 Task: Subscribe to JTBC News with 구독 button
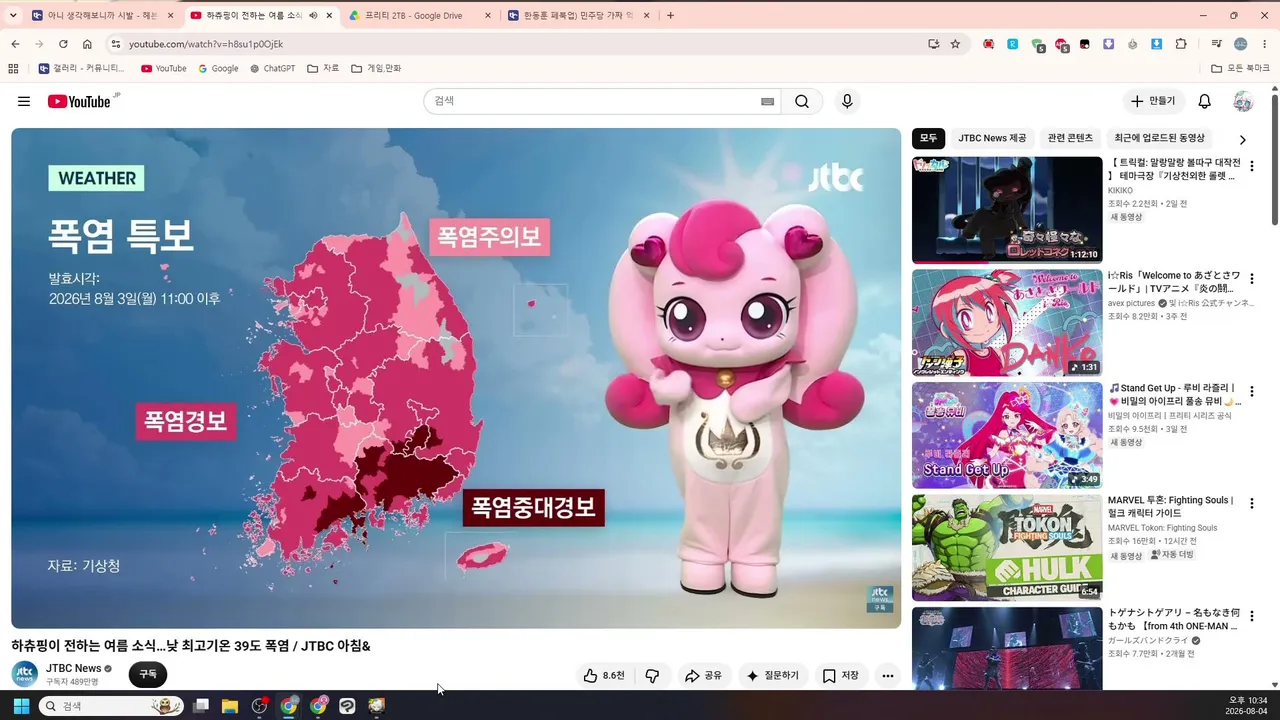point(148,675)
